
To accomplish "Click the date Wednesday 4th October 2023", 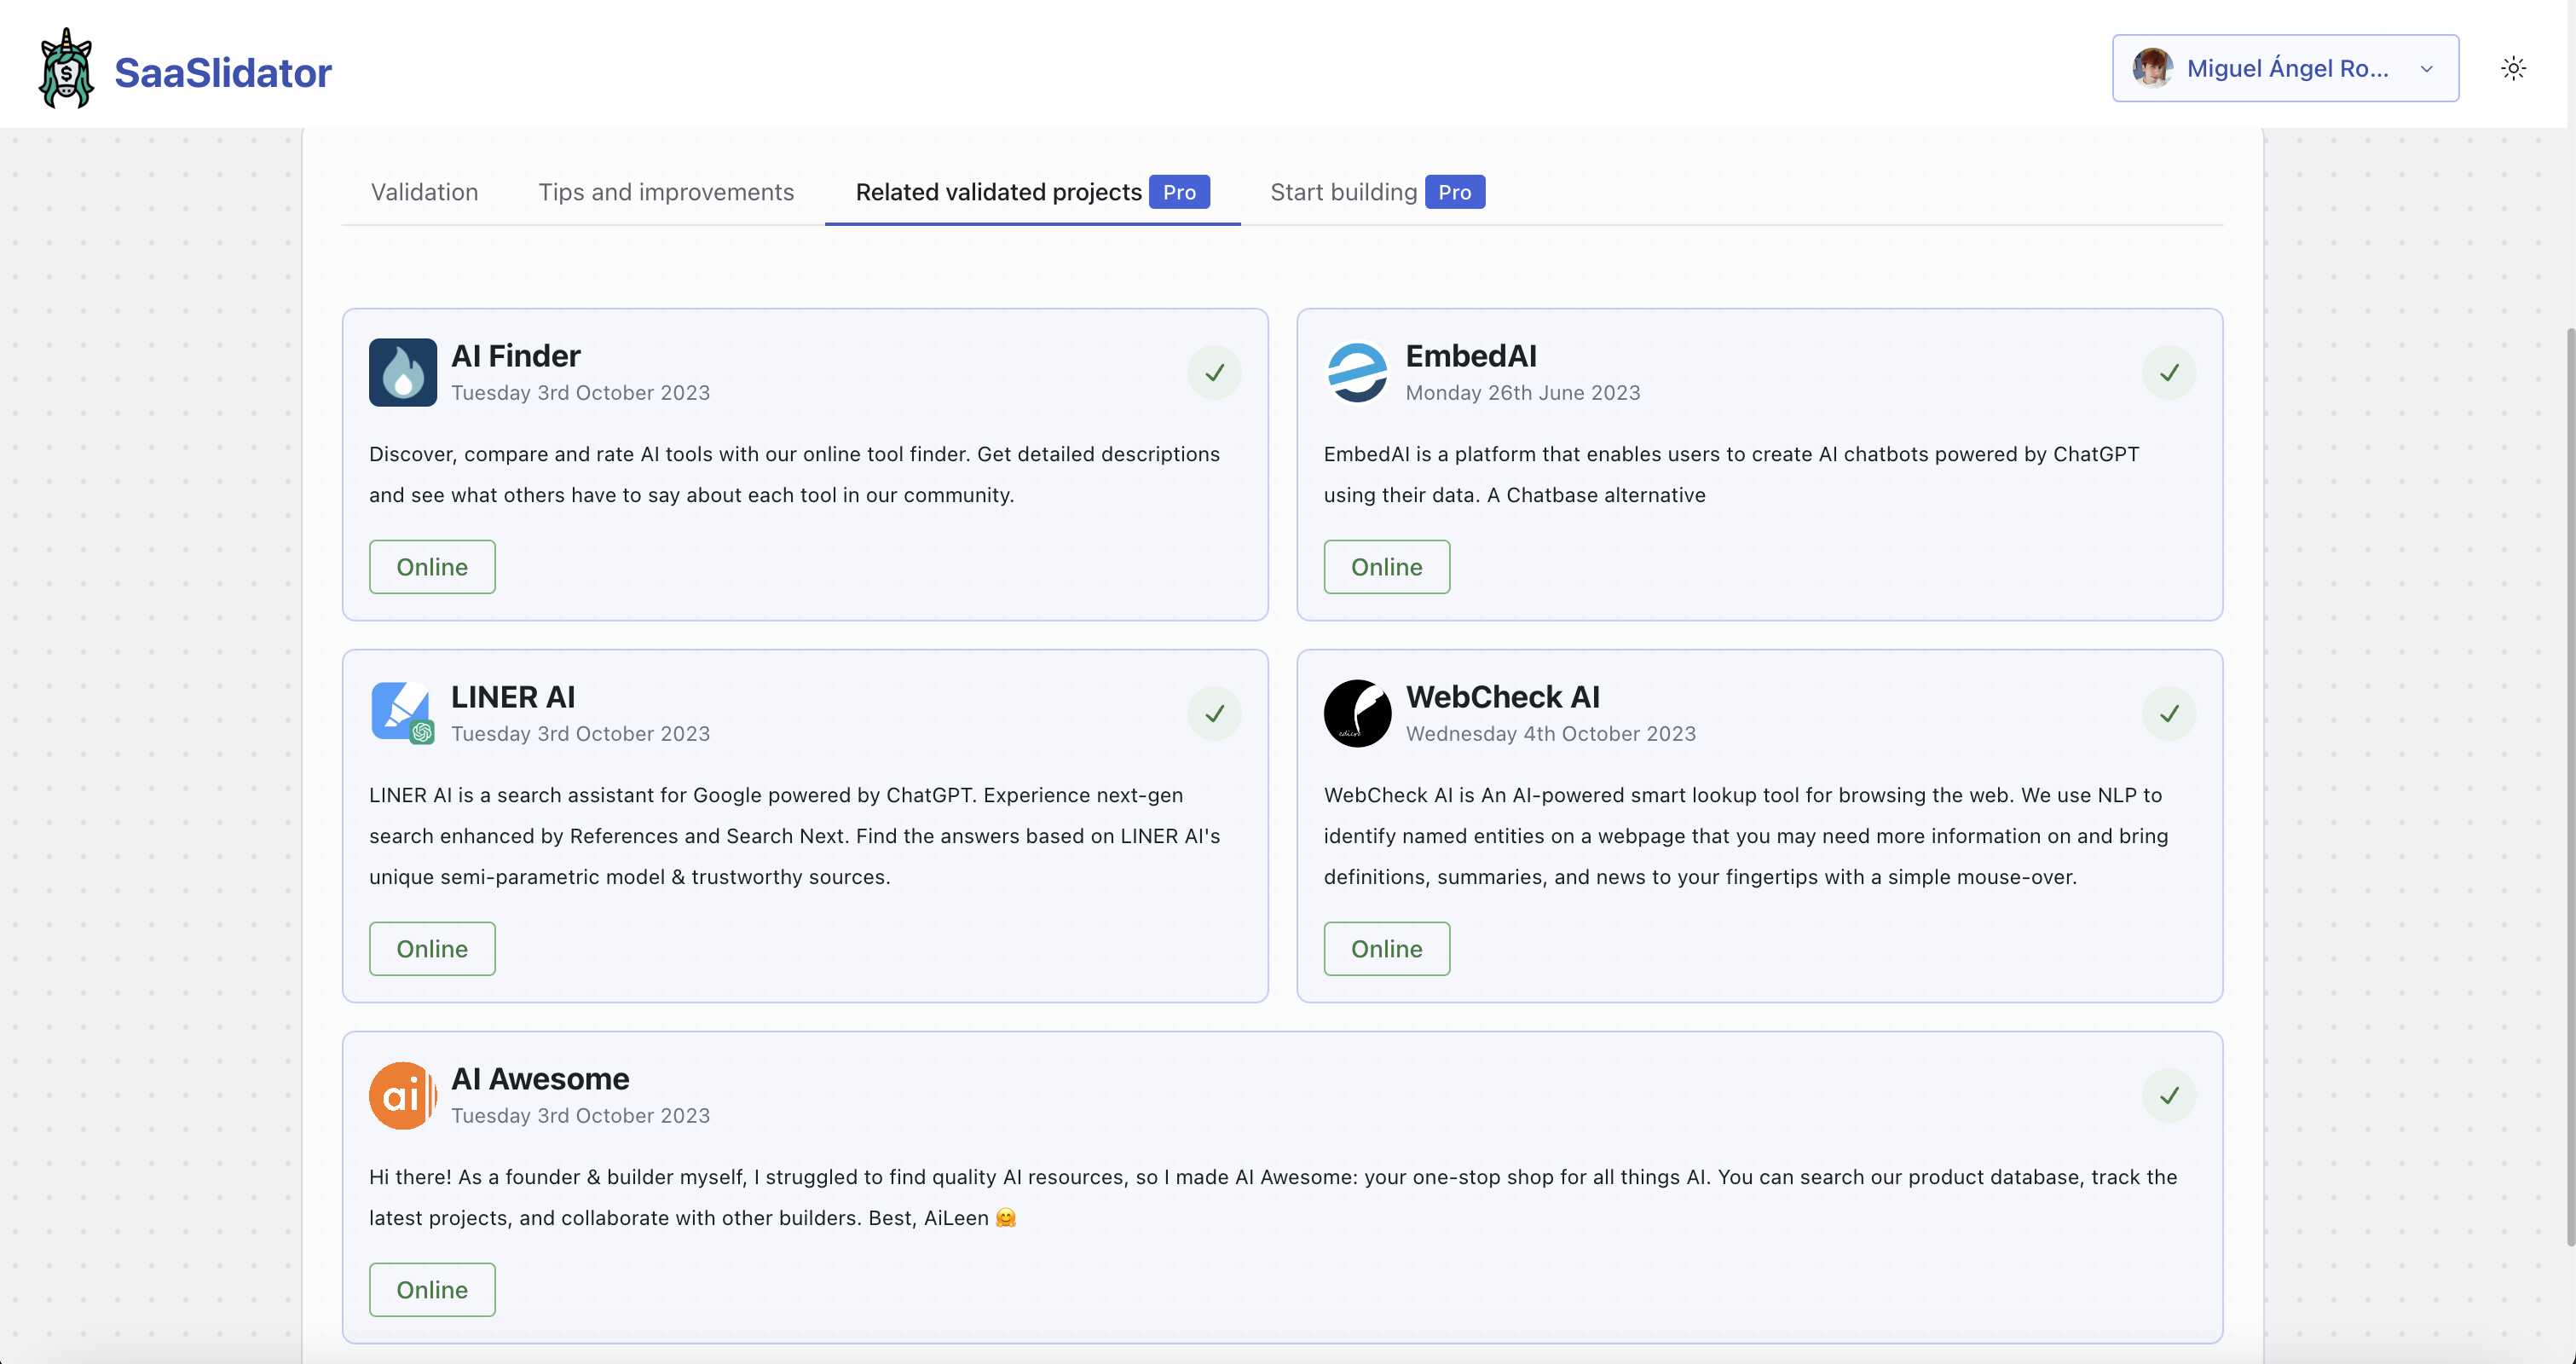I will (x=1550, y=733).
